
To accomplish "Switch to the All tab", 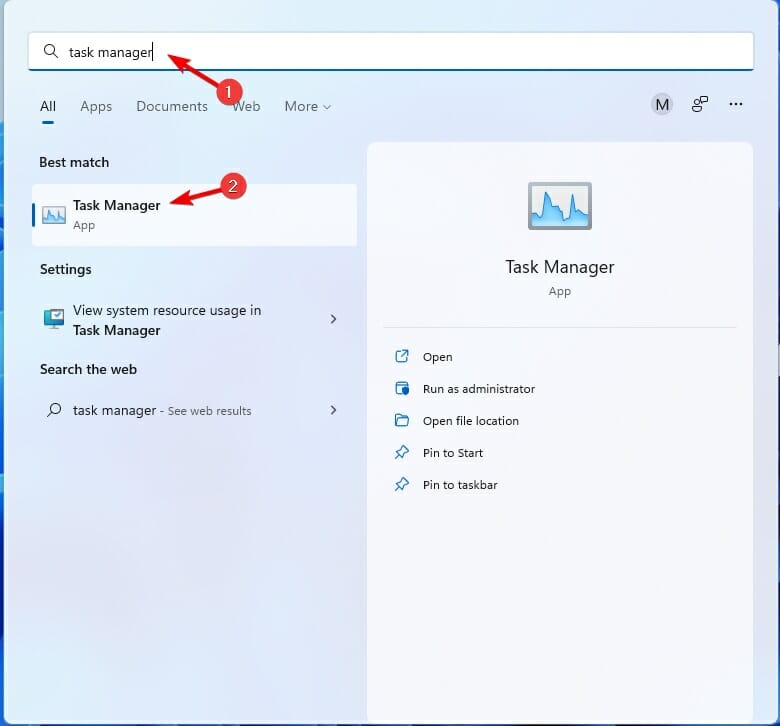I will pos(48,106).
